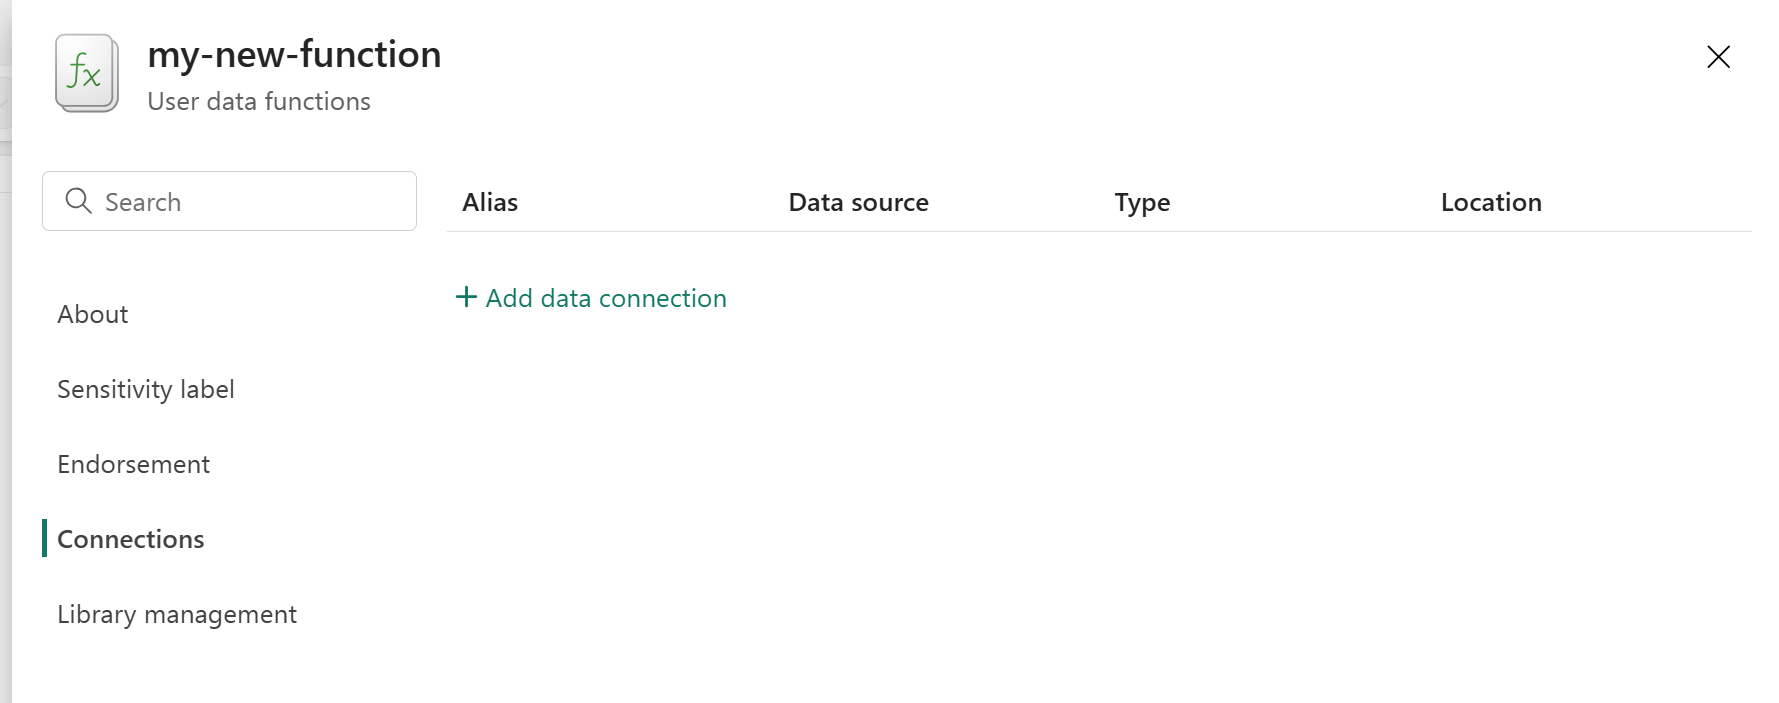Click the empty connections list area
This screenshot has width=1779, height=703.
[1100, 500]
